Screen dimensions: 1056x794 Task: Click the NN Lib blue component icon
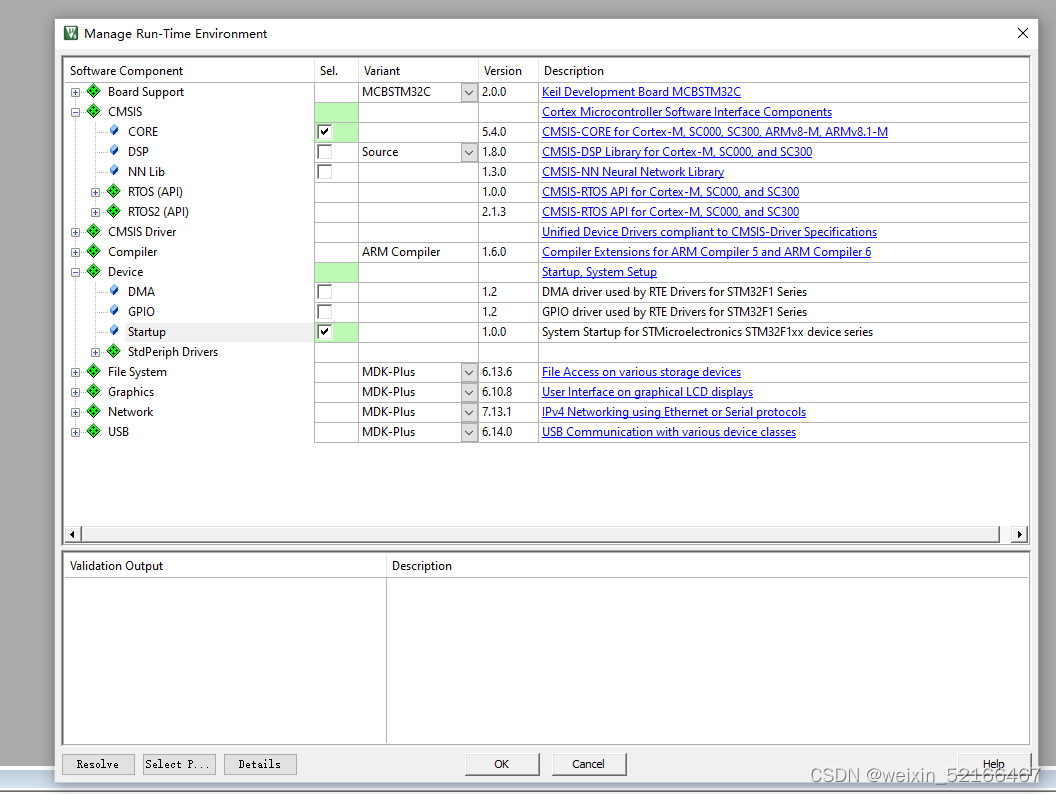(114, 171)
